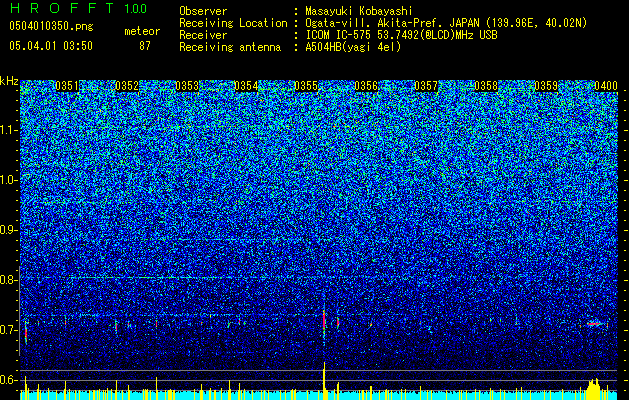Image resolution: width=629 pixels, height=400 pixels.
Task: Click the 0.6 kHz axis label
Action: click(8, 380)
